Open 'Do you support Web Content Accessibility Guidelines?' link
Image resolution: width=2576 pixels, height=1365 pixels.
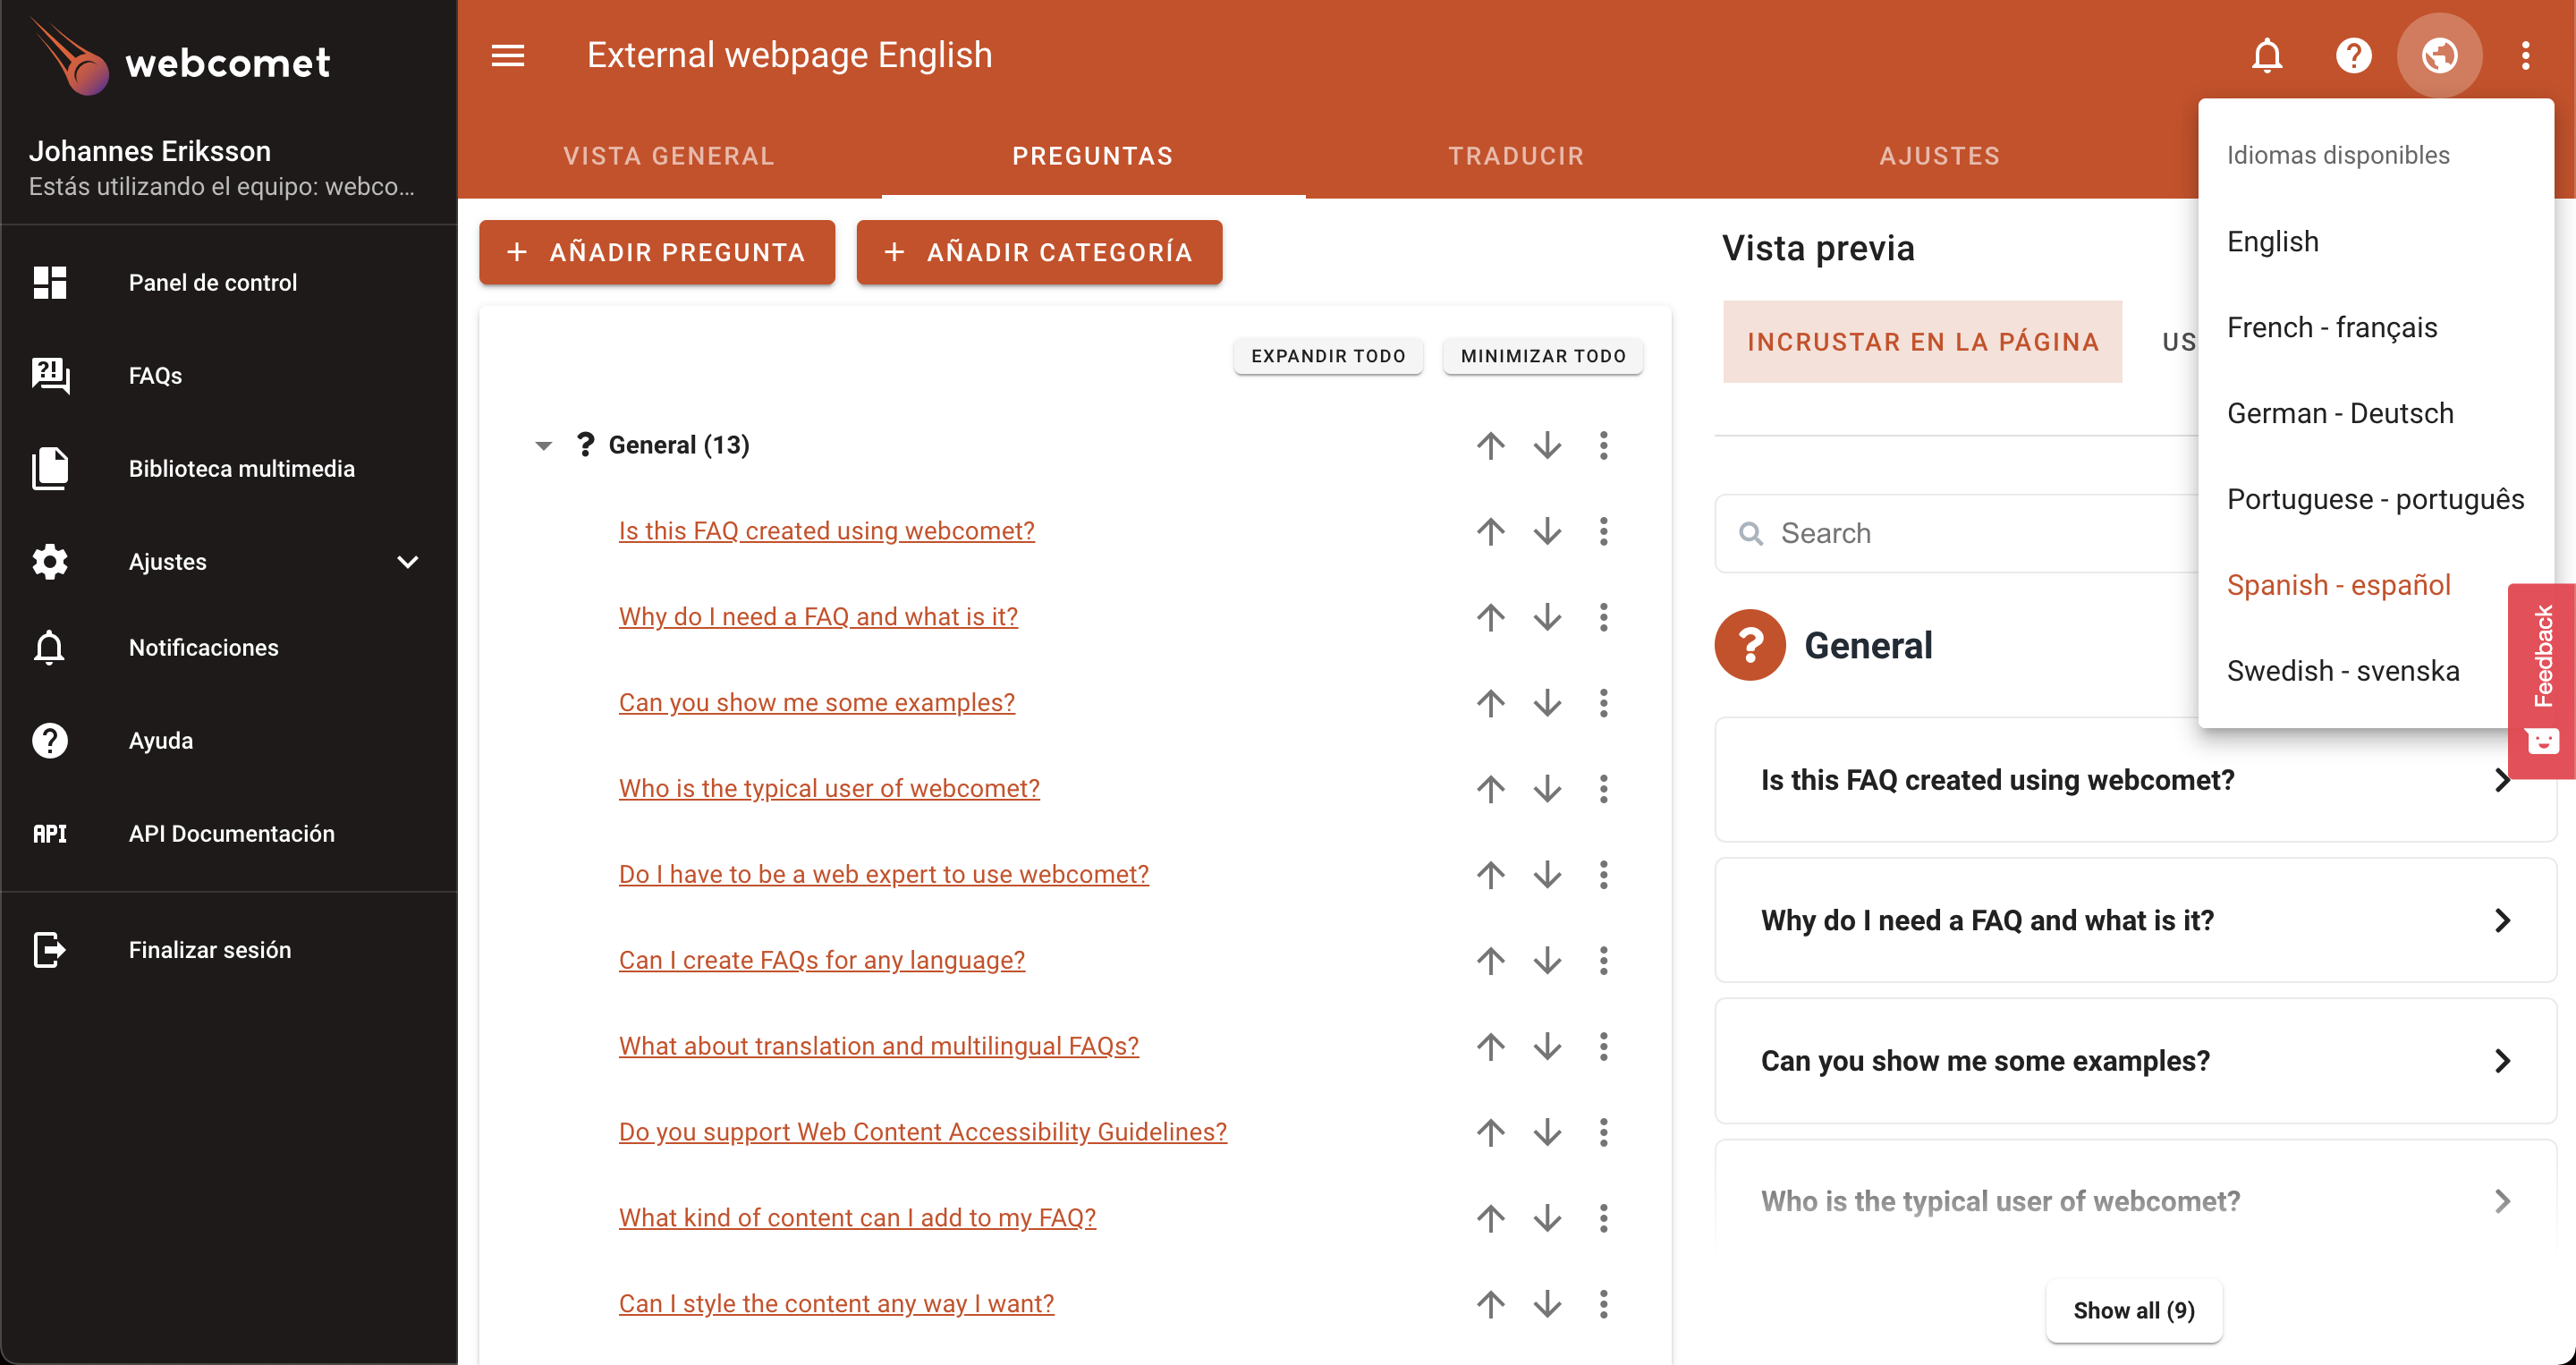coord(922,1133)
